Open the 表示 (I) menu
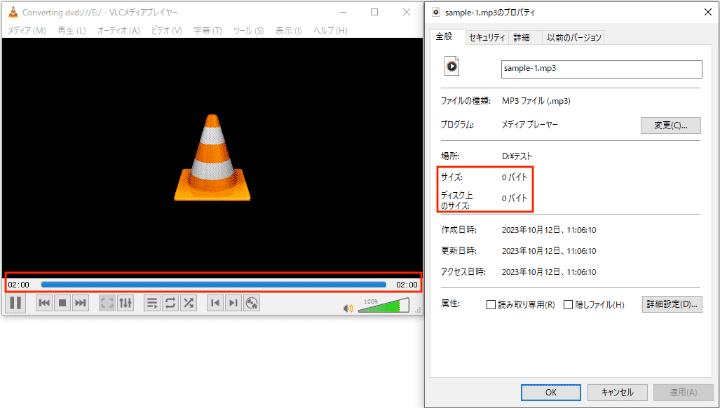 [288, 31]
